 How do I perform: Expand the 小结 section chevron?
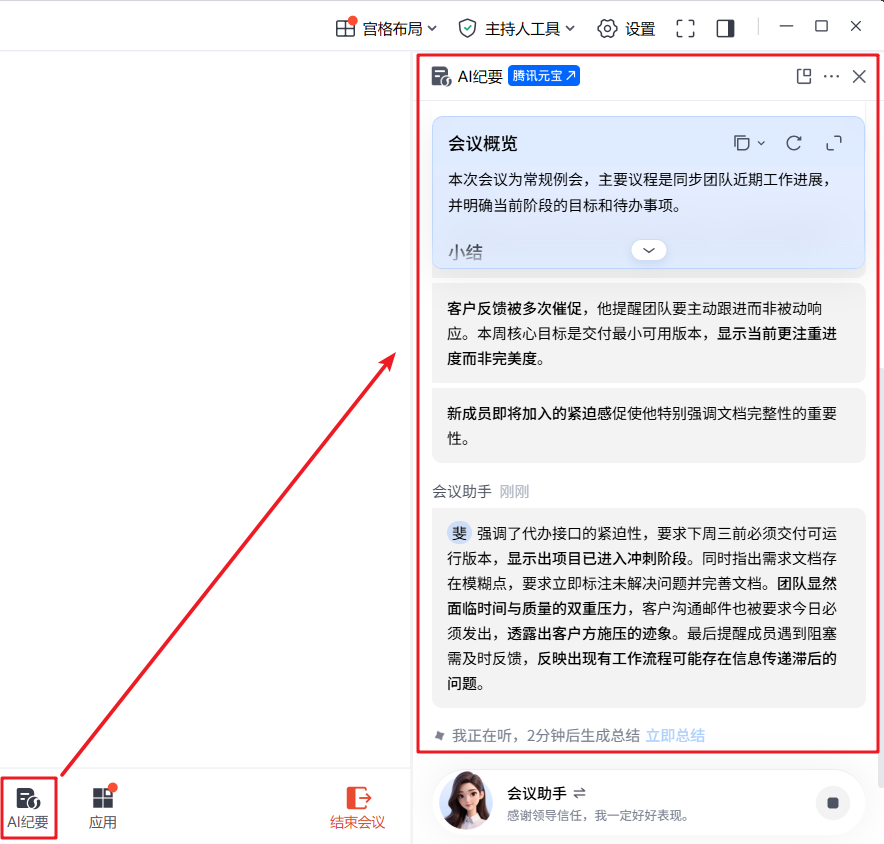pyautogui.click(x=649, y=250)
